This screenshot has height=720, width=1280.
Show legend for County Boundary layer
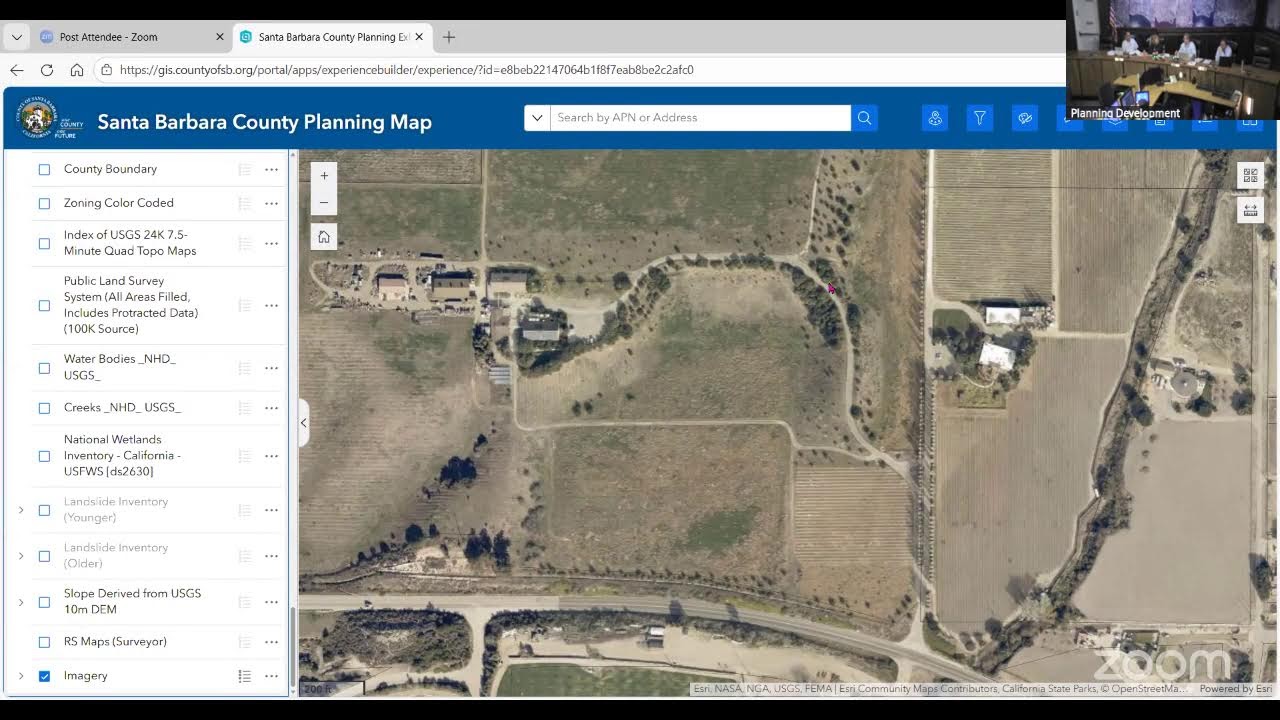[x=244, y=170]
